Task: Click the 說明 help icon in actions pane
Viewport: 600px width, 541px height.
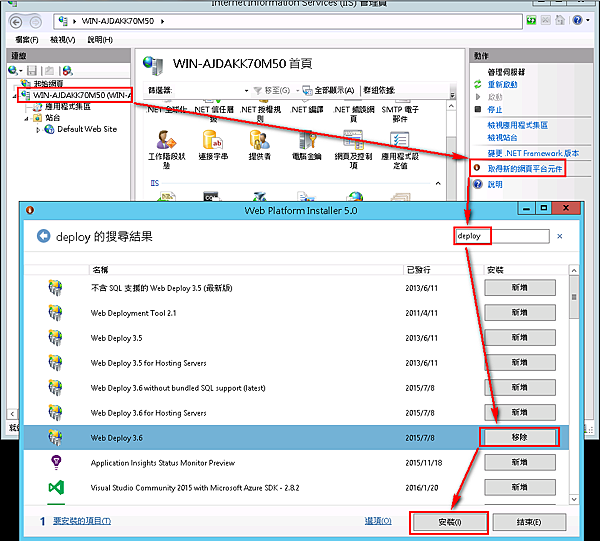Action: (478, 184)
